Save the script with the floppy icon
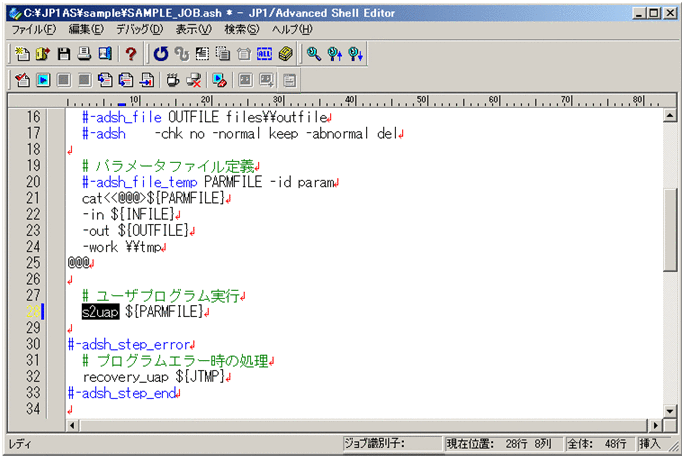 point(64,53)
